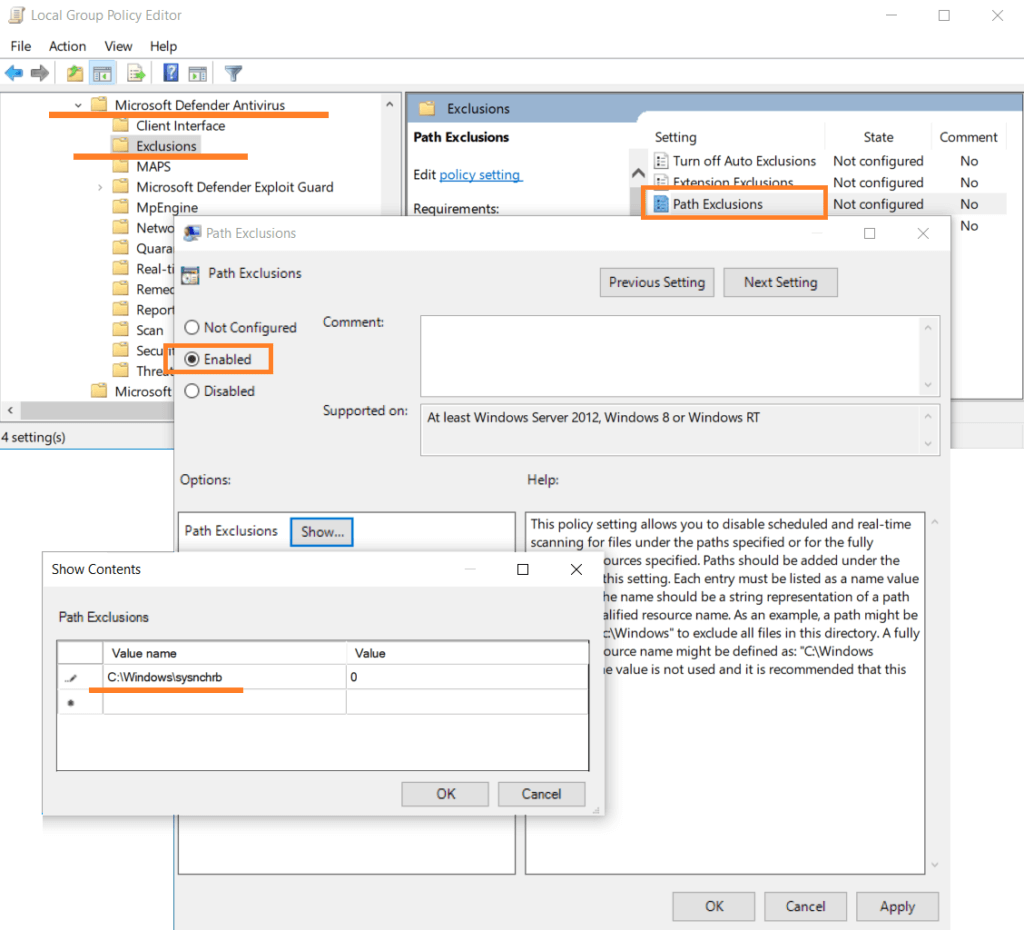Maximize the Show Contents dialog
The image size is (1024, 930).
(x=522, y=569)
